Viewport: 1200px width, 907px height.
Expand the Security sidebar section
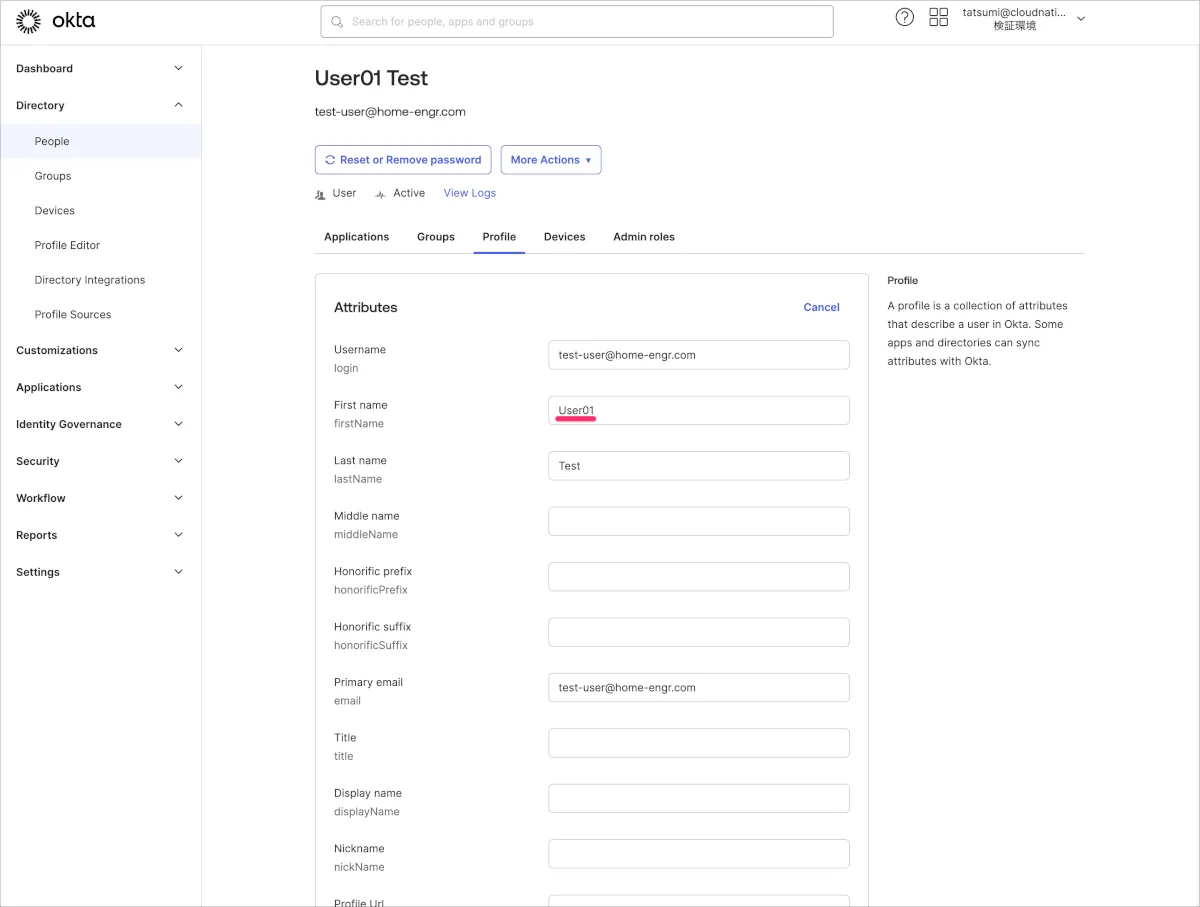click(x=178, y=461)
